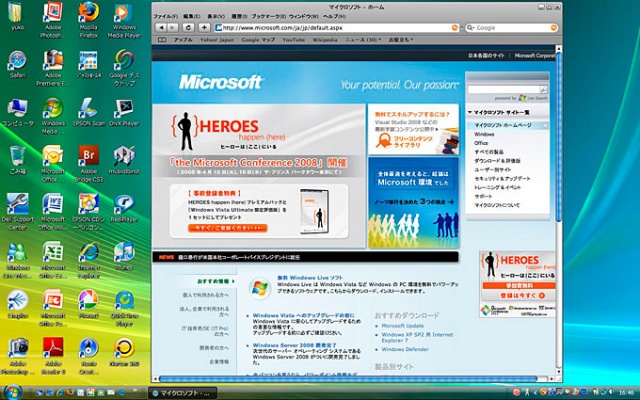Click the QuickTime Player desktop icon
640x400 pixels.
124,300
